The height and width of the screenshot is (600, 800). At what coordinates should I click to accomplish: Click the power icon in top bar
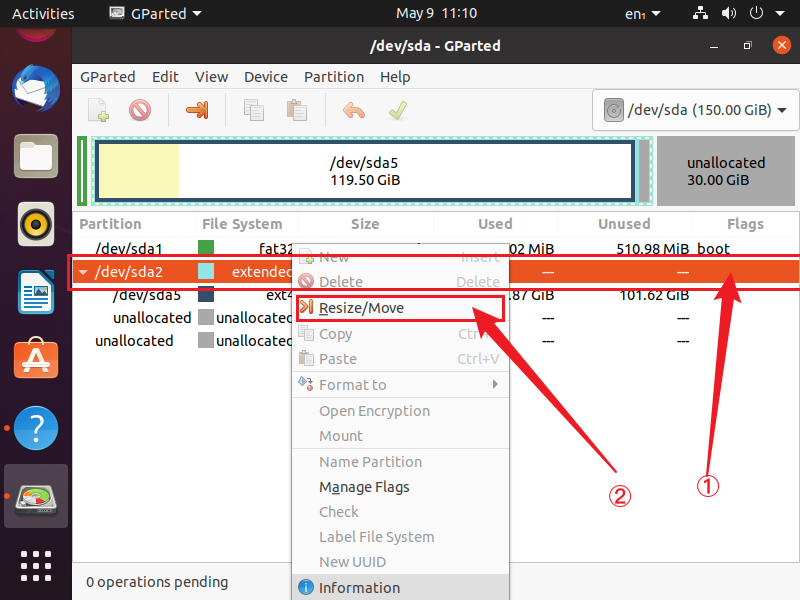(756, 13)
